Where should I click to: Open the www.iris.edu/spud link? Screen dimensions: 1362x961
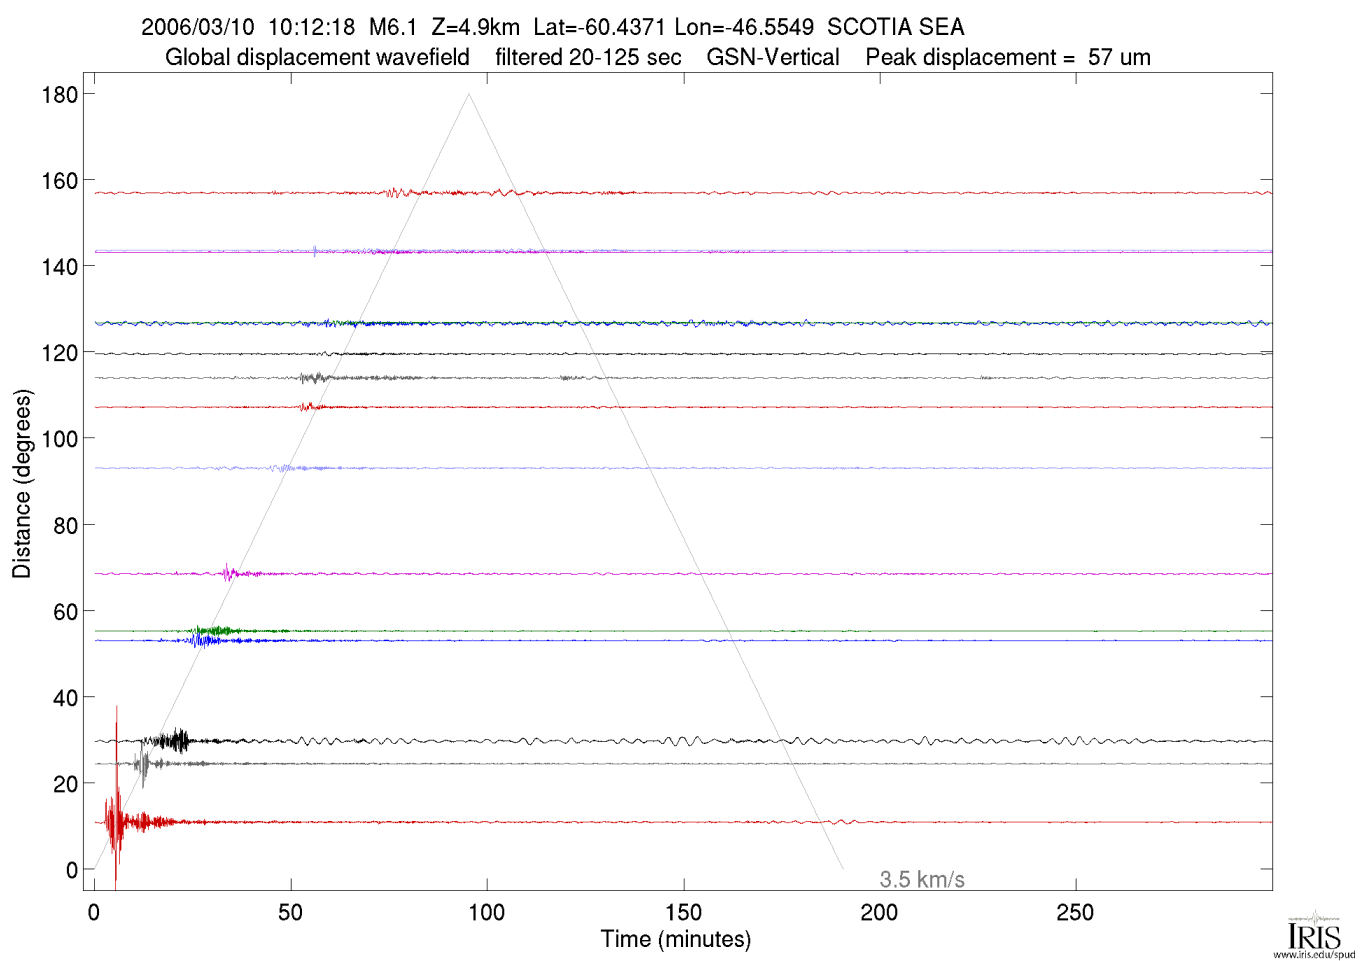[x=1314, y=954]
